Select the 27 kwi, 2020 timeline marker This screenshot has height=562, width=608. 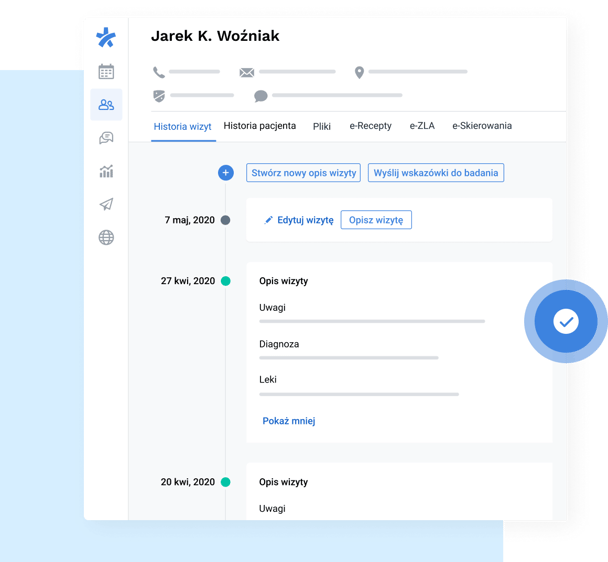[225, 281]
